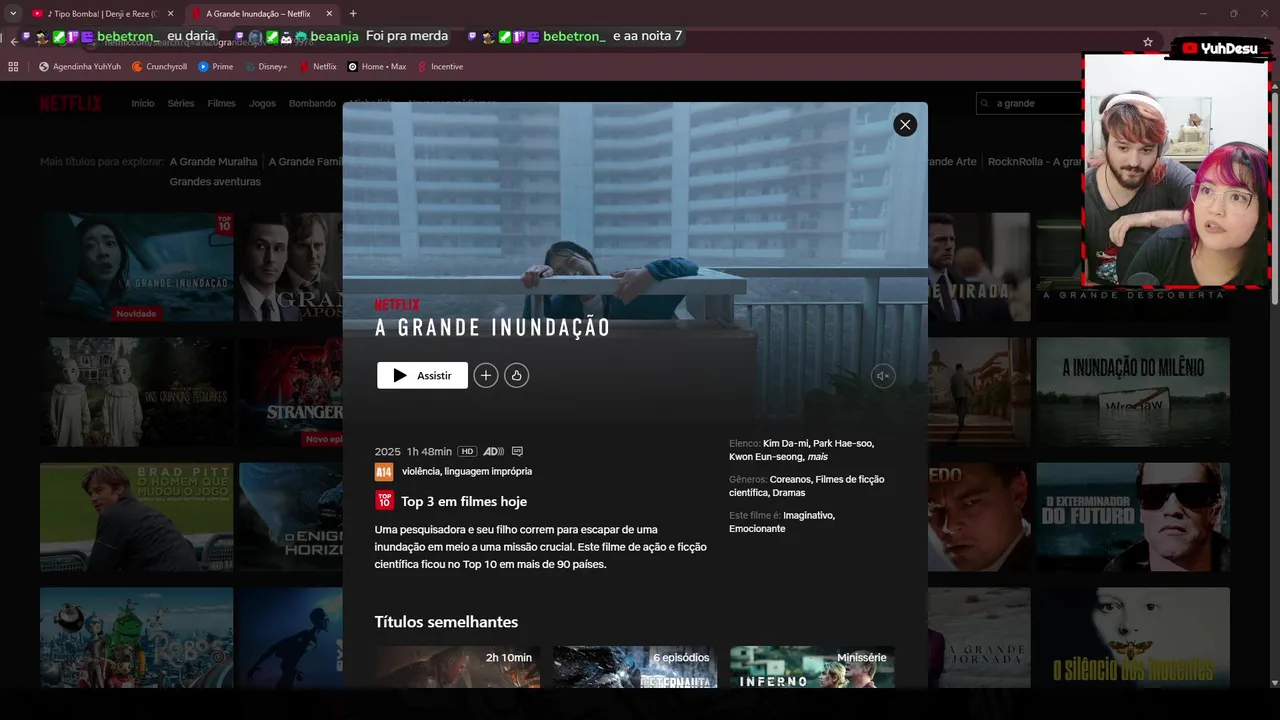This screenshot has height=720, width=1280.
Task: Unmute the trailer preview audio
Action: [x=882, y=376]
